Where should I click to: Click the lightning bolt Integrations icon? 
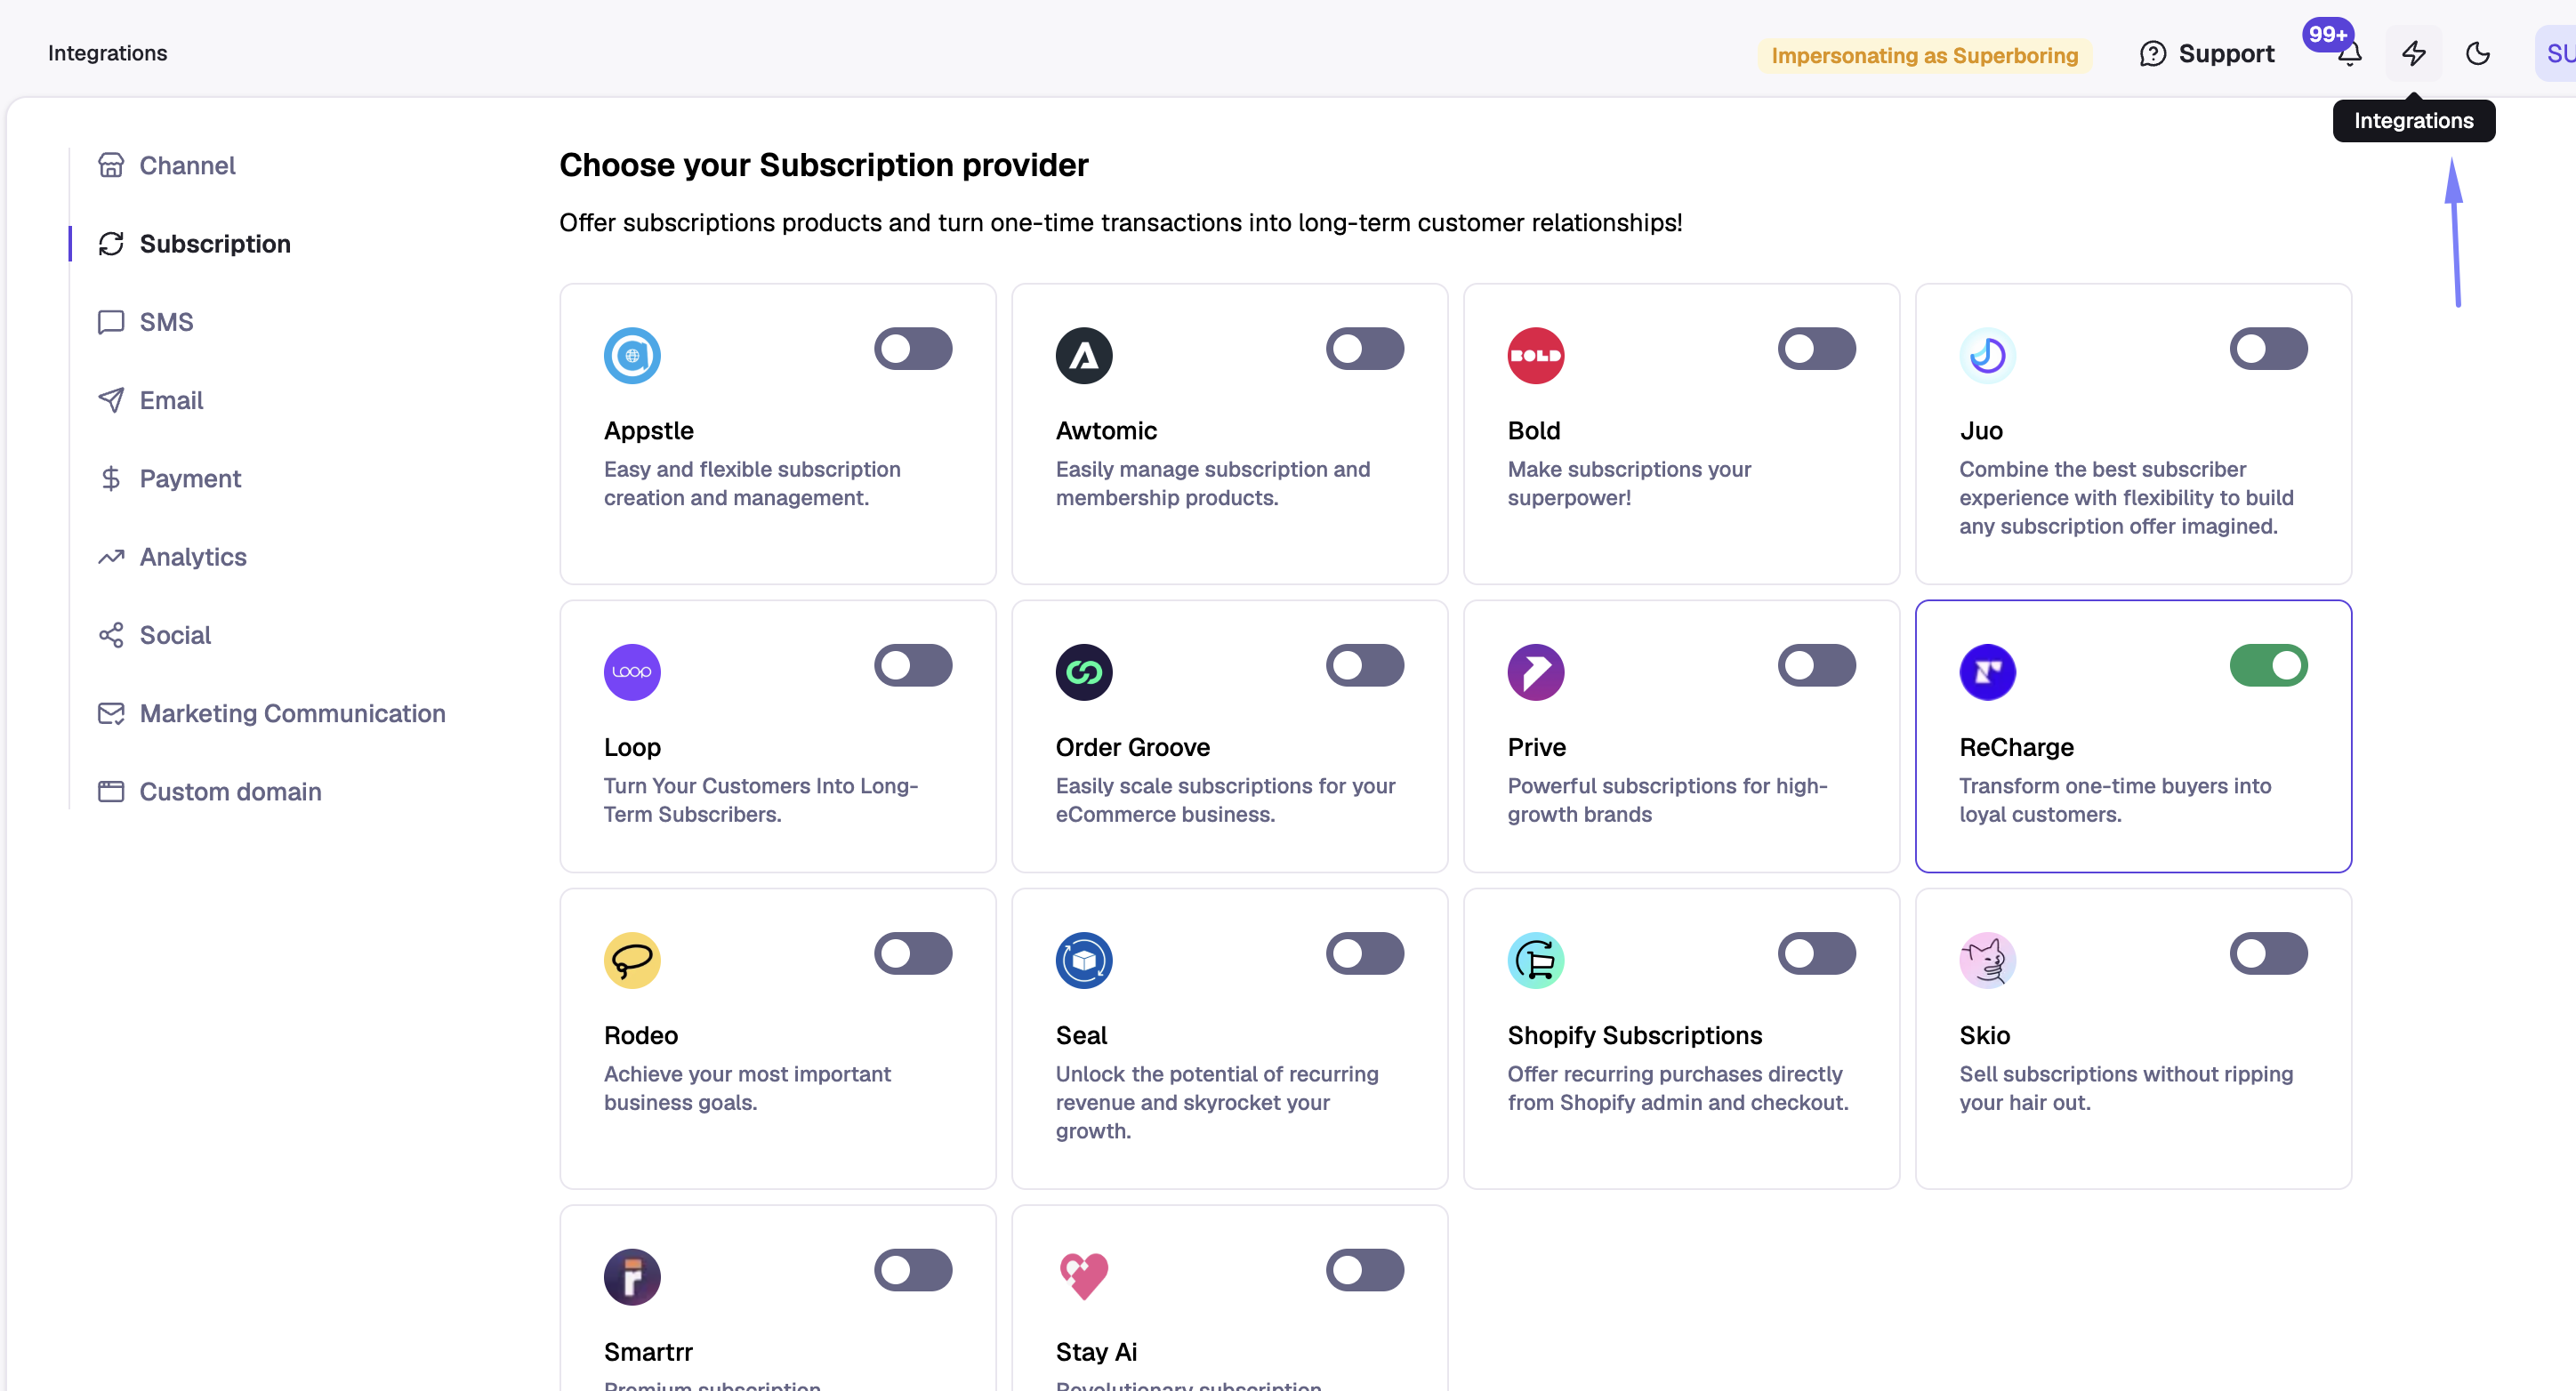click(x=2413, y=53)
